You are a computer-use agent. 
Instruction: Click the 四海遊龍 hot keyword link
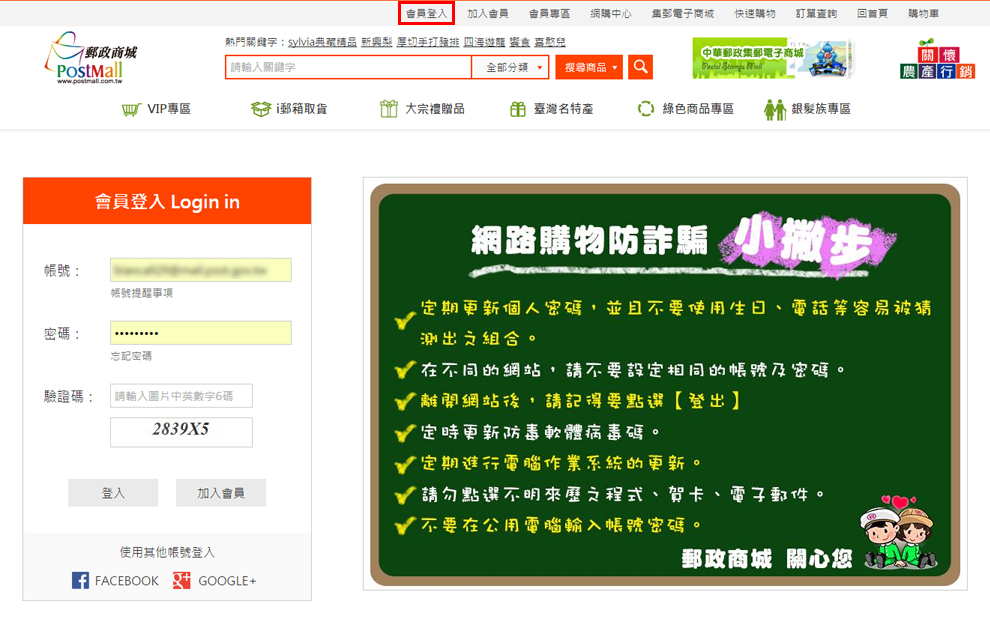coord(484,42)
